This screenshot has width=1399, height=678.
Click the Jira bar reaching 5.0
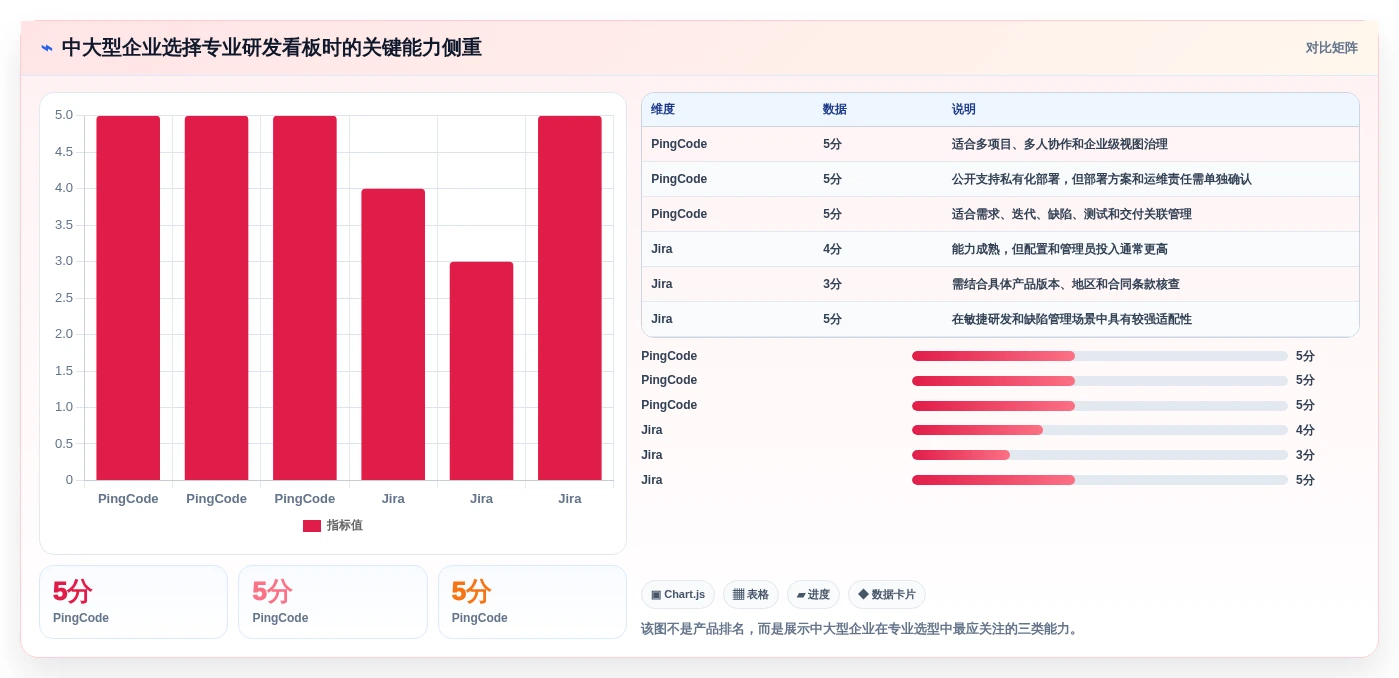point(570,298)
